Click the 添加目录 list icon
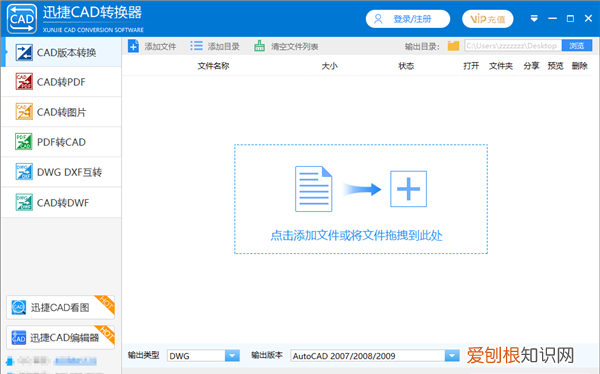The height and width of the screenshot is (374, 600). 196,46
